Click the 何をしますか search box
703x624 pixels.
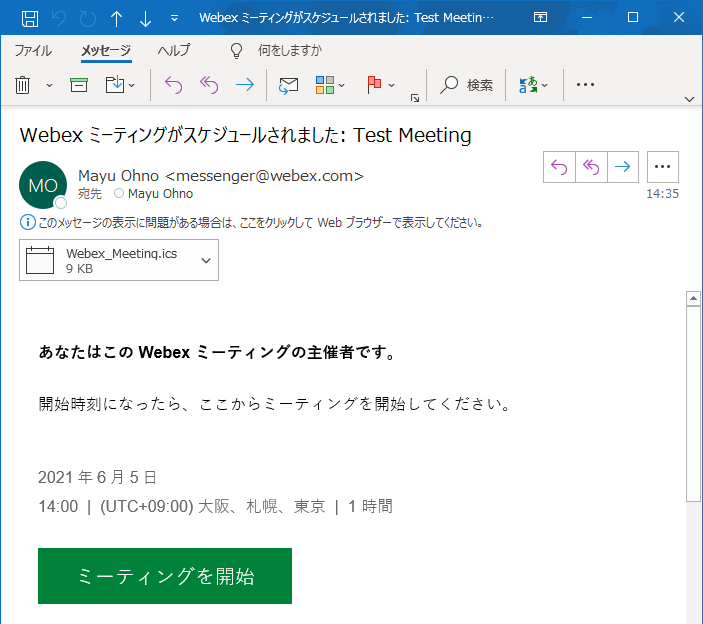[x=290, y=51]
